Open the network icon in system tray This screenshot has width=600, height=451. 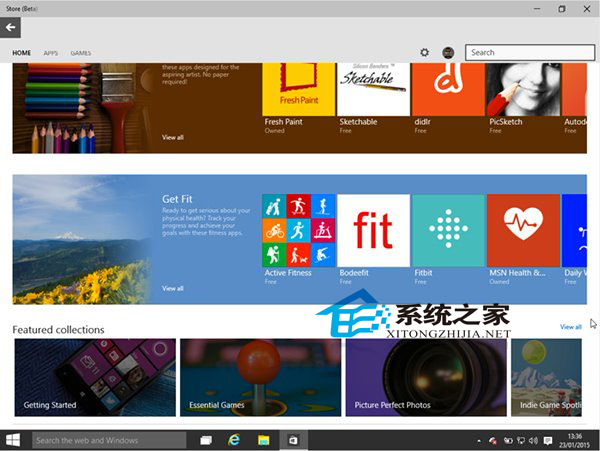click(521, 441)
